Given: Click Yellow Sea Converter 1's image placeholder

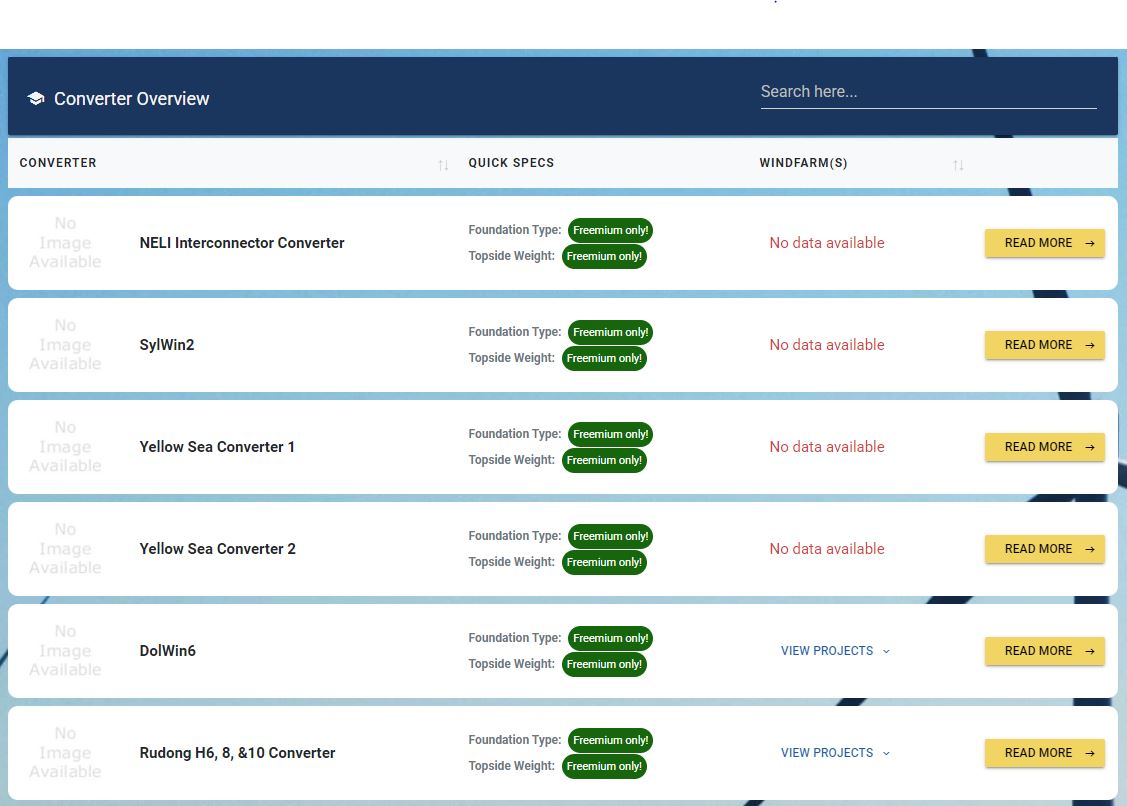Looking at the screenshot, I should [x=64, y=447].
